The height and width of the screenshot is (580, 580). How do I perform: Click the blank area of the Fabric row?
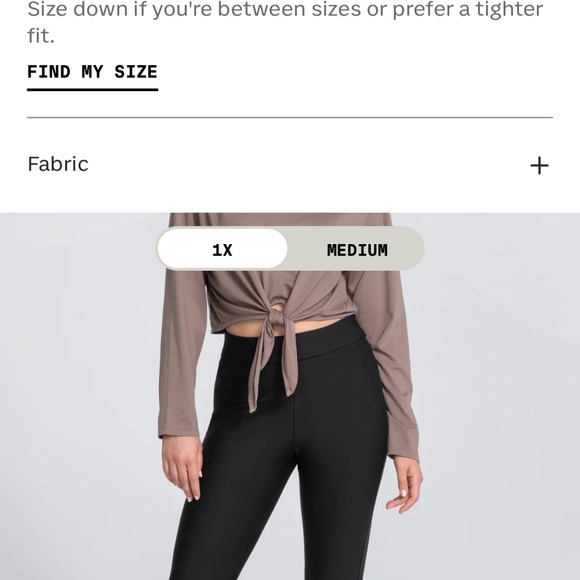307,165
